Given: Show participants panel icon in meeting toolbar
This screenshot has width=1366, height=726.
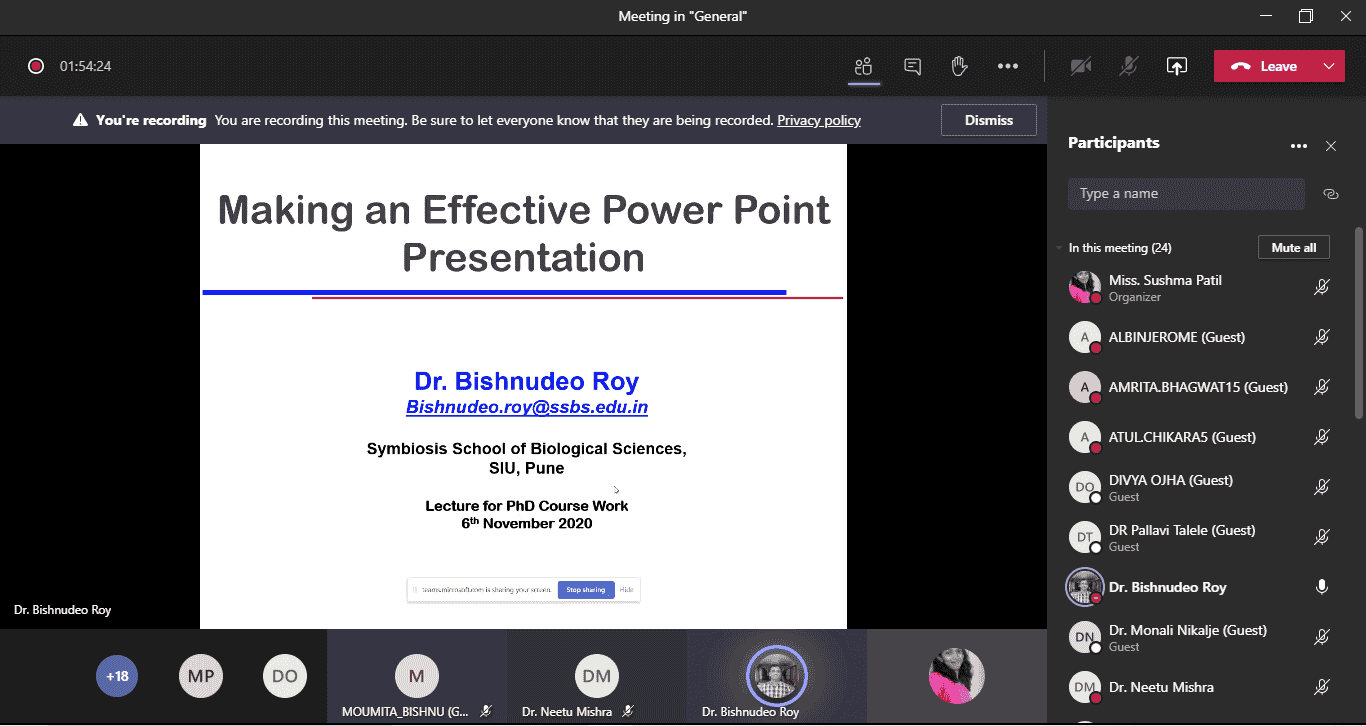Looking at the screenshot, I should pos(864,66).
